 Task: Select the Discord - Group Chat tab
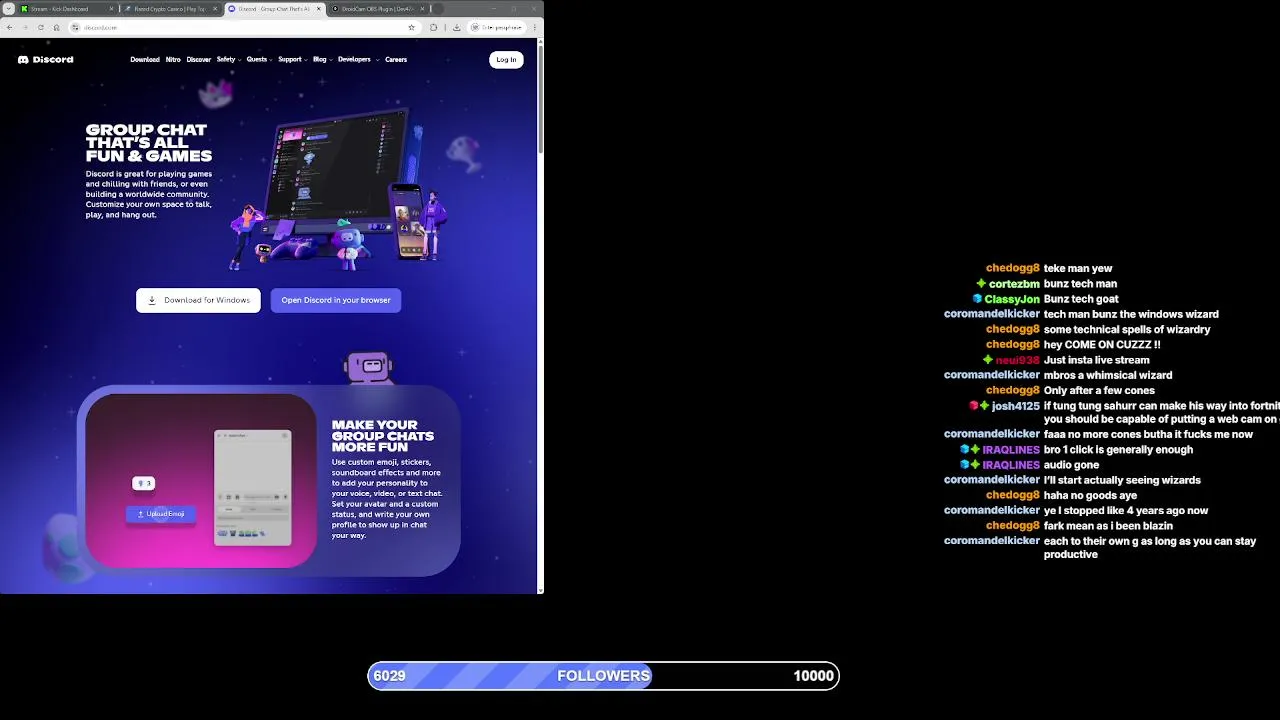[x=274, y=9]
